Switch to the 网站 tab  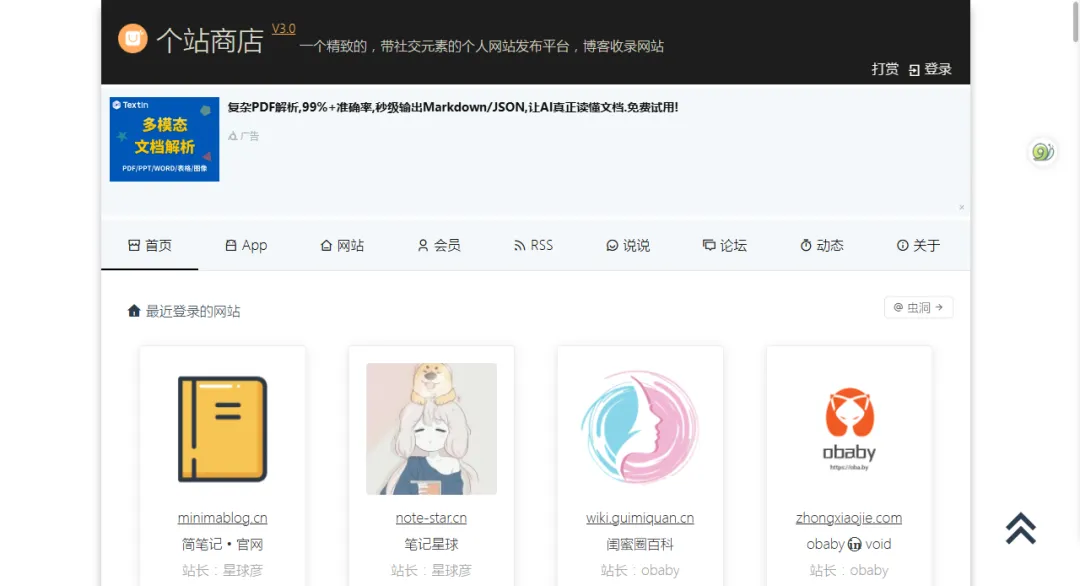[x=342, y=245]
